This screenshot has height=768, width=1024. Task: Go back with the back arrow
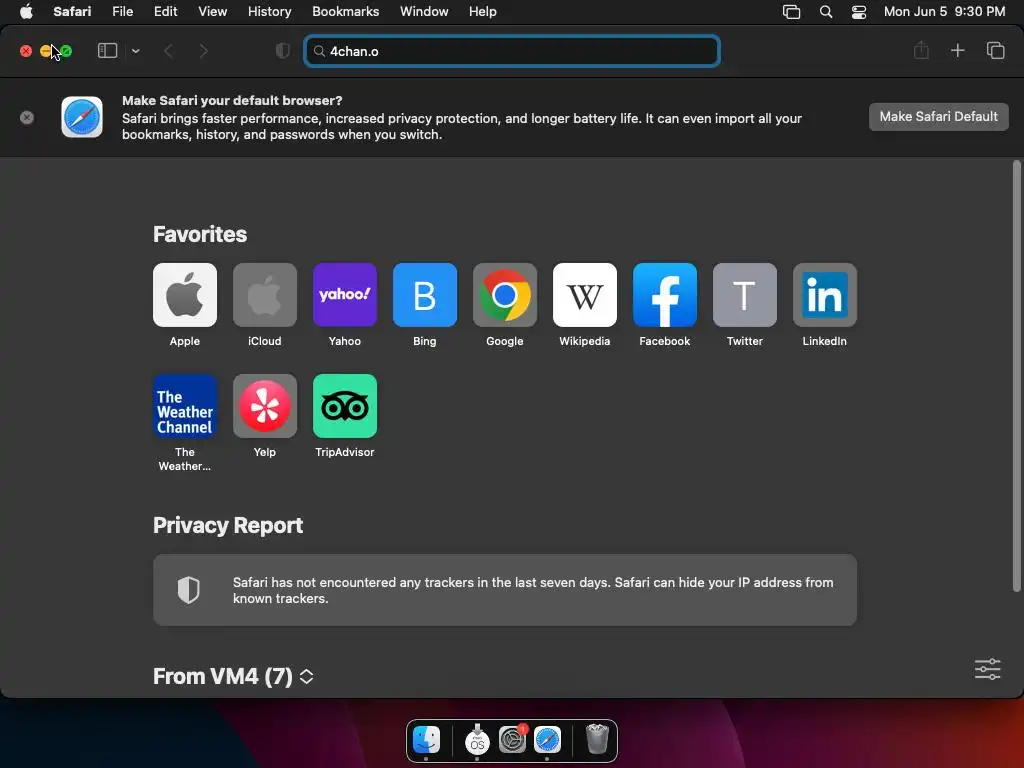tap(168, 51)
